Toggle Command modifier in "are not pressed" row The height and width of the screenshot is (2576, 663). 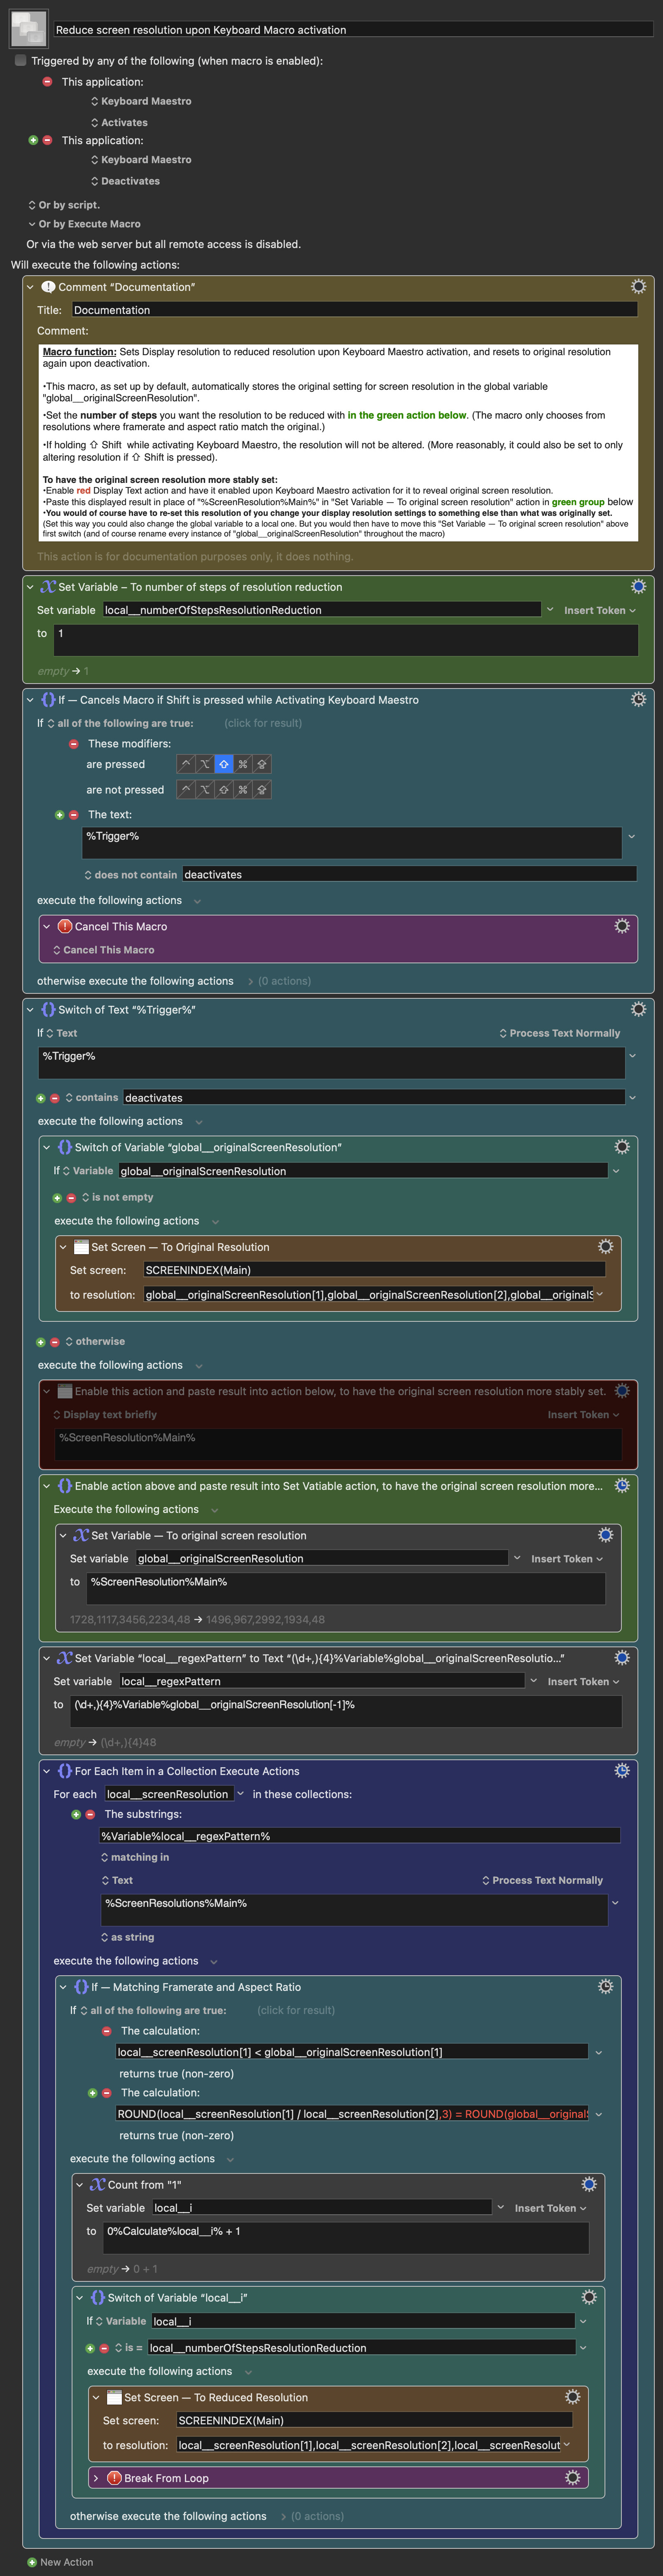tap(243, 790)
